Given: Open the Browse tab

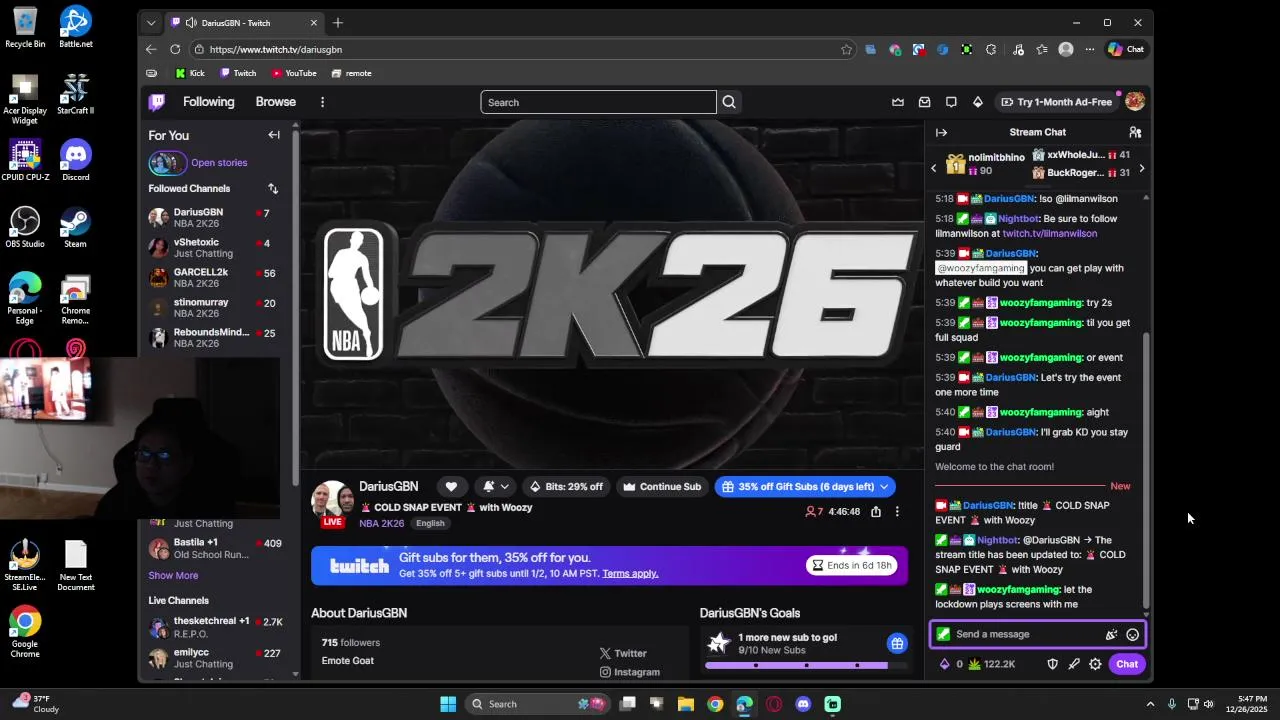Looking at the screenshot, I should click(275, 102).
